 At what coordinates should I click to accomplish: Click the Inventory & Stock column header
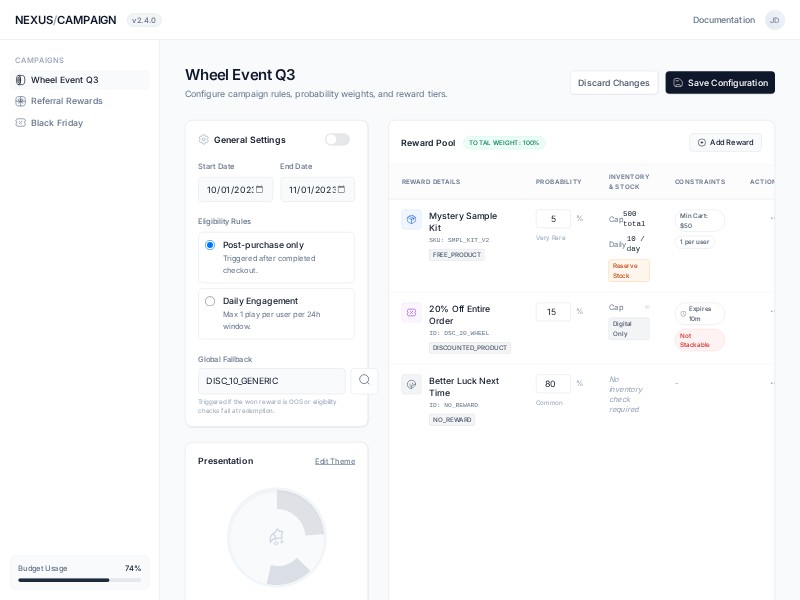pos(629,182)
